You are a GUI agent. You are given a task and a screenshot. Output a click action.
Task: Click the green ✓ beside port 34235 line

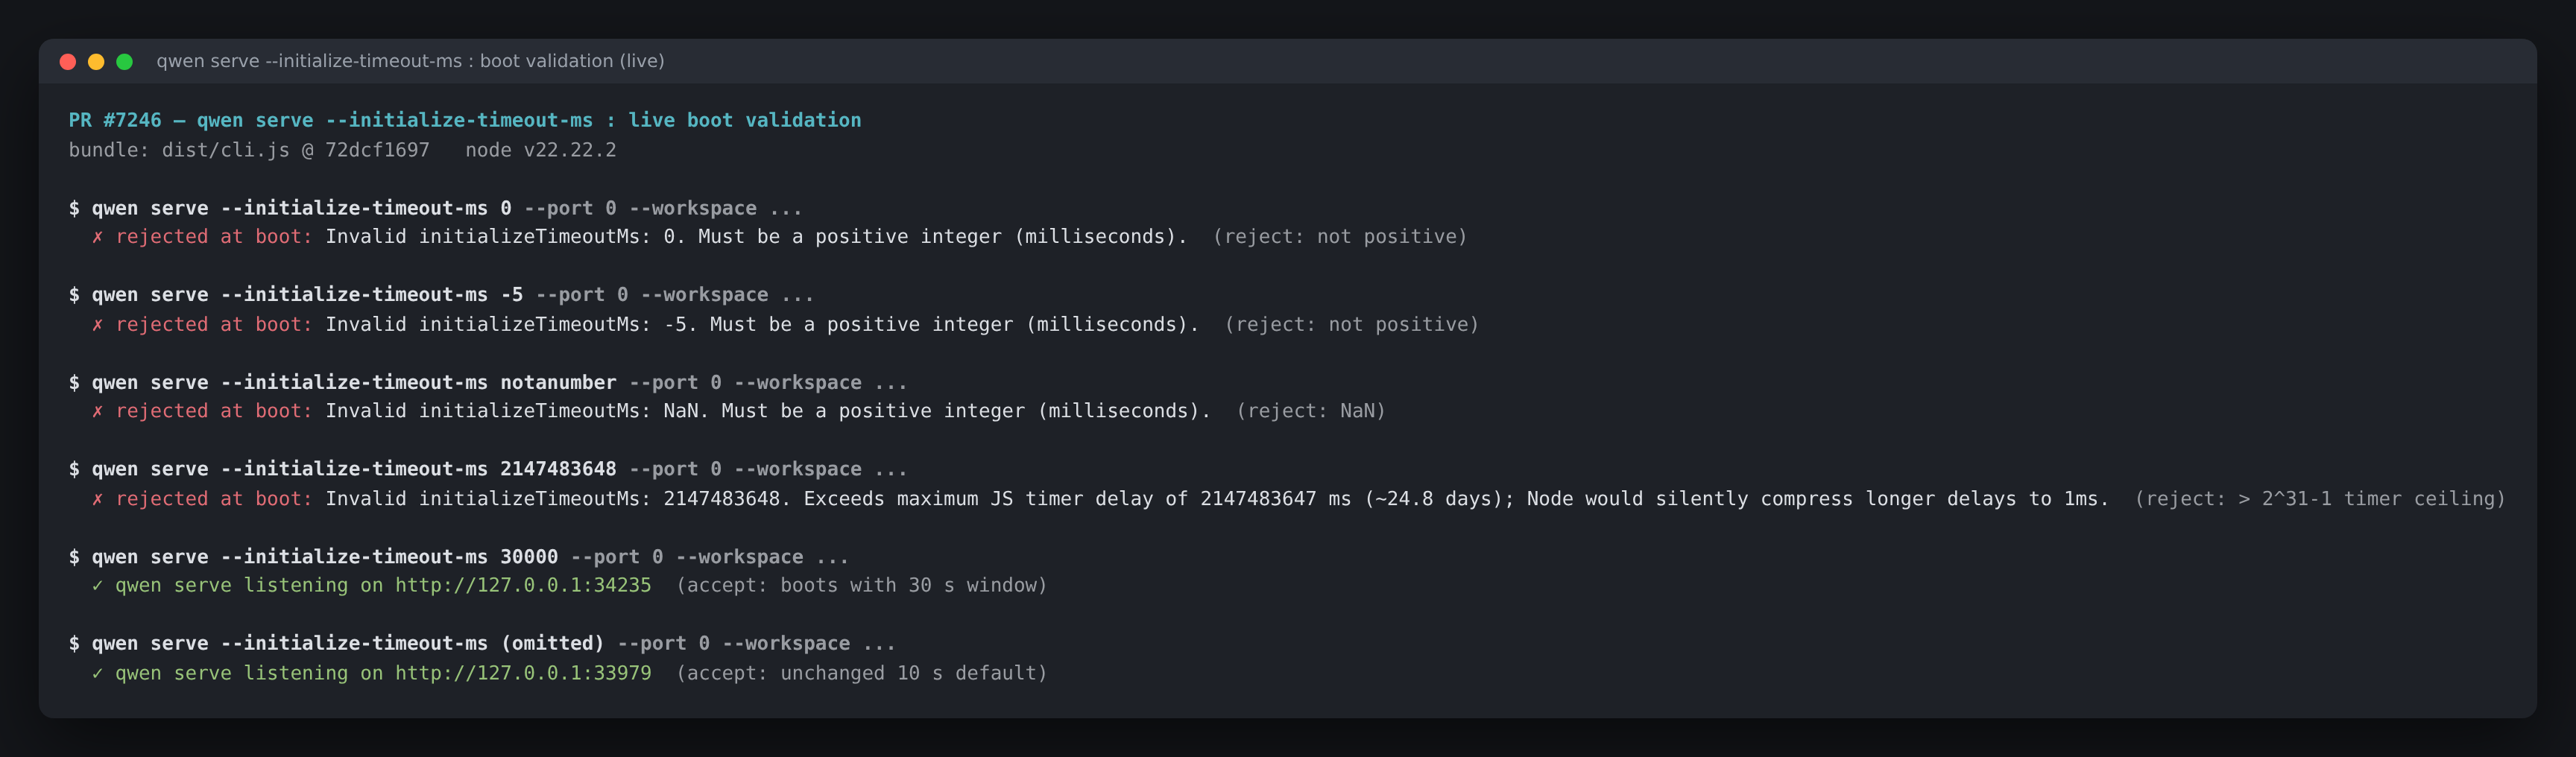coord(97,586)
